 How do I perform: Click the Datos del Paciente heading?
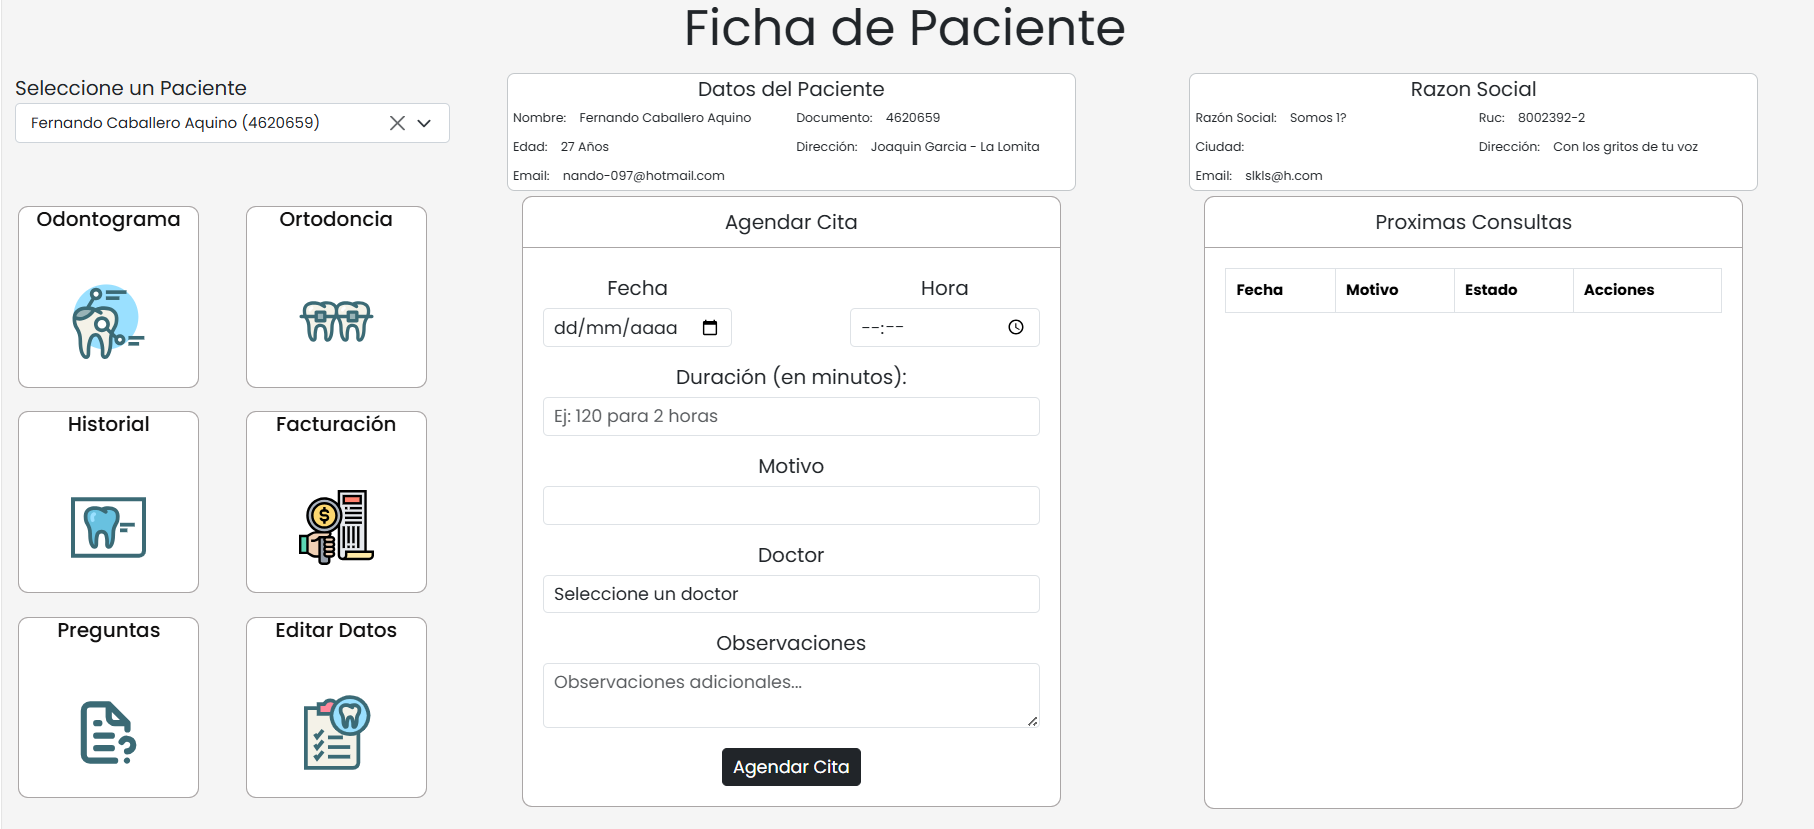(791, 89)
